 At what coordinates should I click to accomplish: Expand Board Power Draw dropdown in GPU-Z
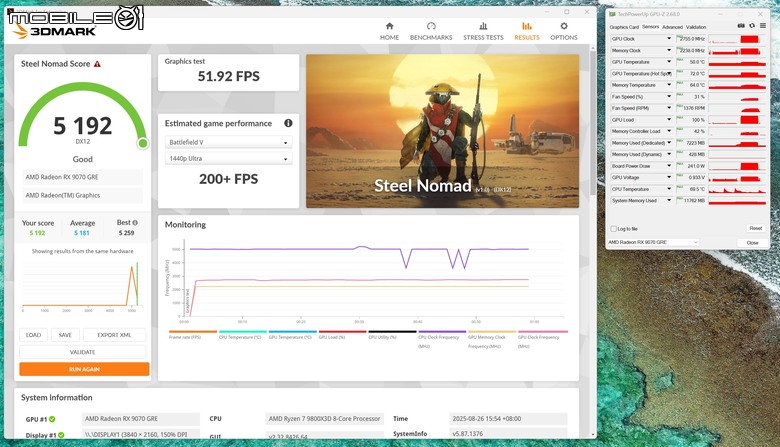pos(669,166)
